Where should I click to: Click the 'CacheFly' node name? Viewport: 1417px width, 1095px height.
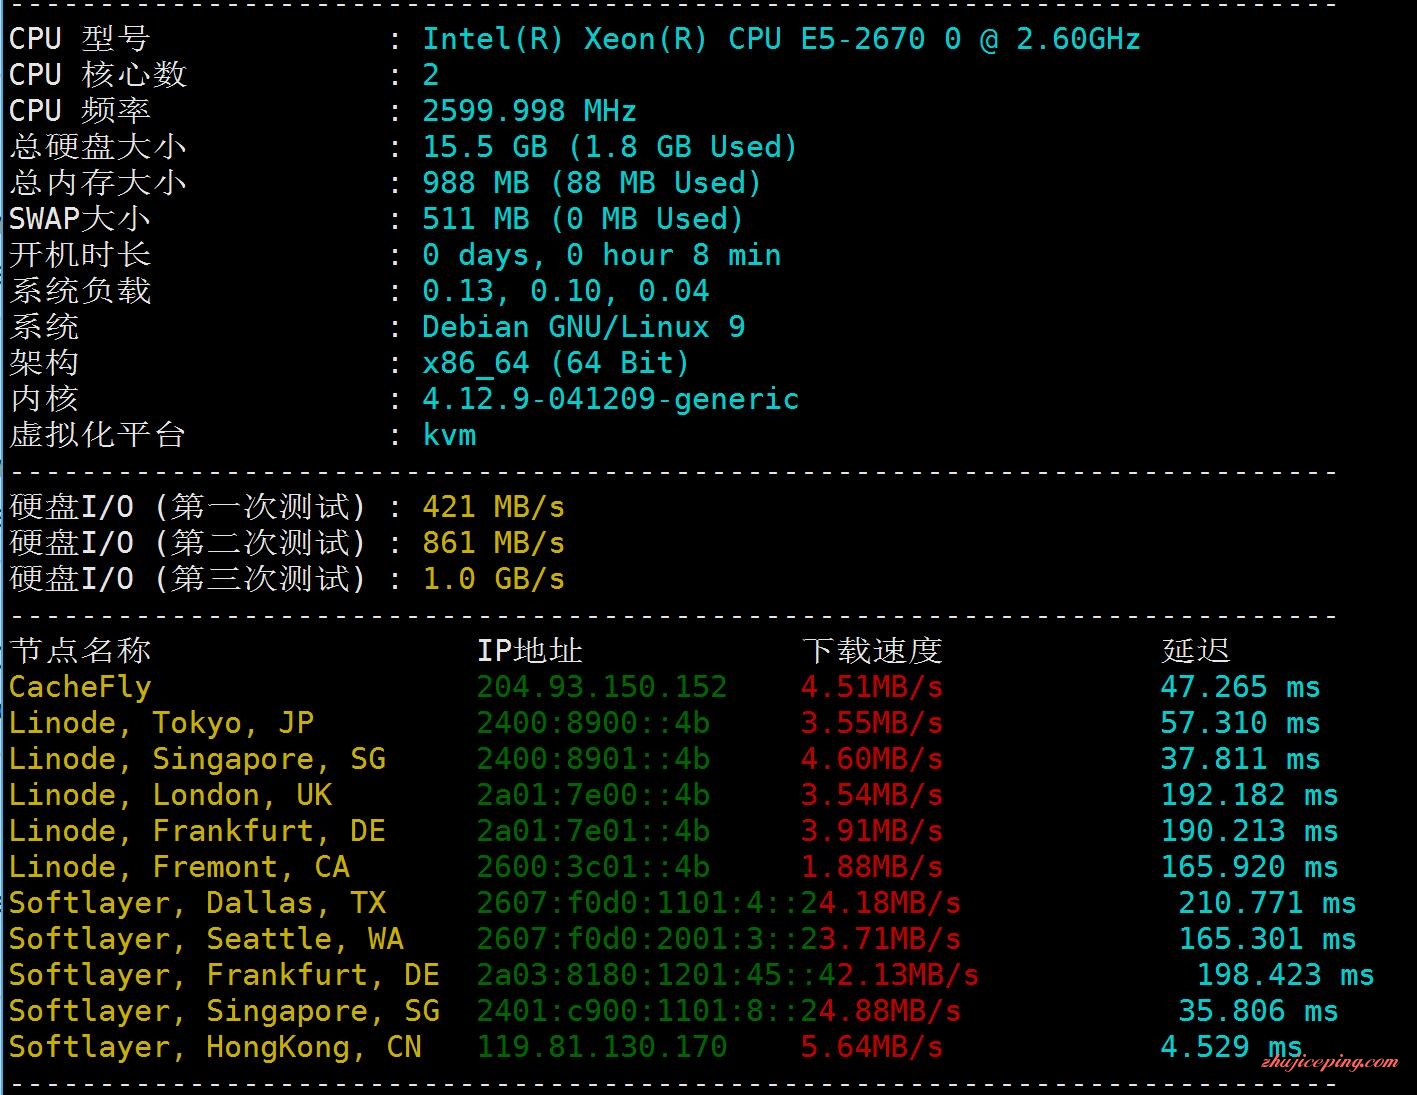click(x=80, y=687)
